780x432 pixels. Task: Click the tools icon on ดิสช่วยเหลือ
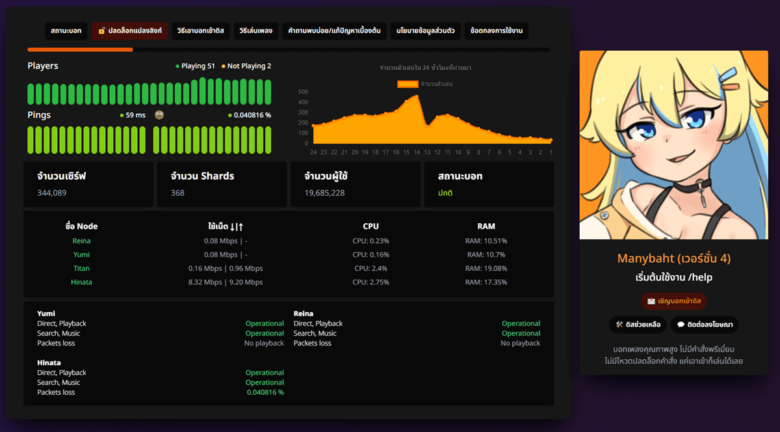pyautogui.click(x=620, y=325)
